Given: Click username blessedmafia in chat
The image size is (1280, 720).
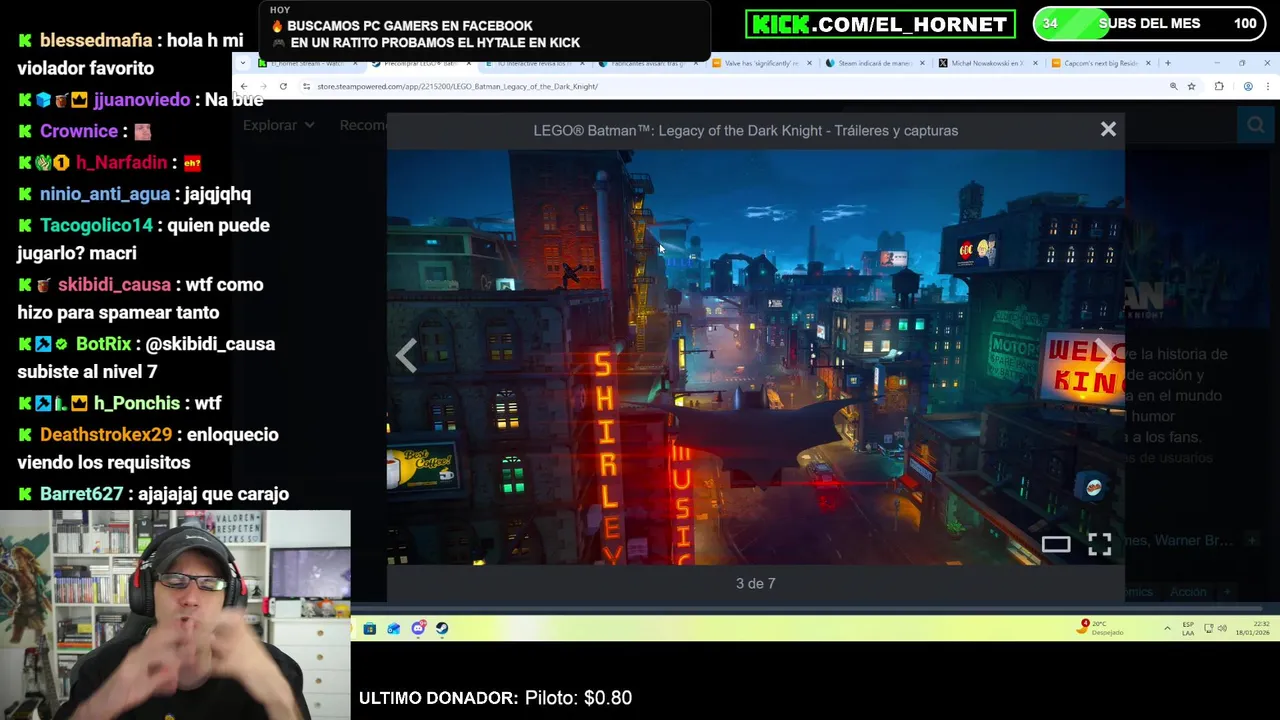Looking at the screenshot, I should point(96,40).
